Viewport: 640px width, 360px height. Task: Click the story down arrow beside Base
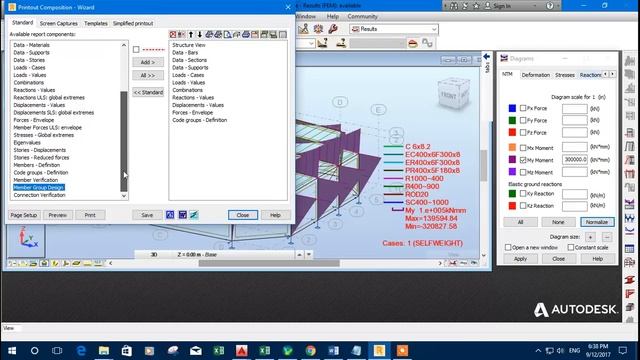(309, 254)
